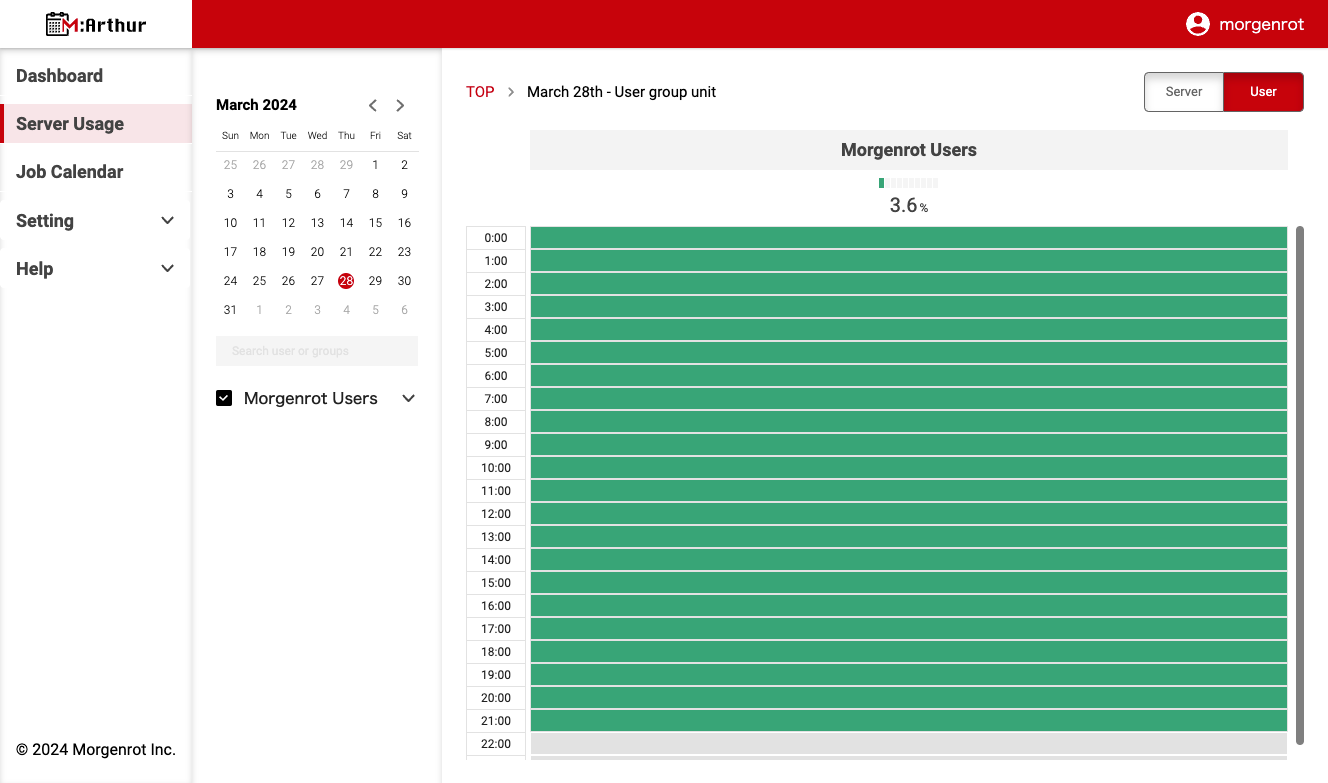Viewport: 1328px width, 783px height.
Task: Expand the Setting menu chevron
Action: [167, 221]
